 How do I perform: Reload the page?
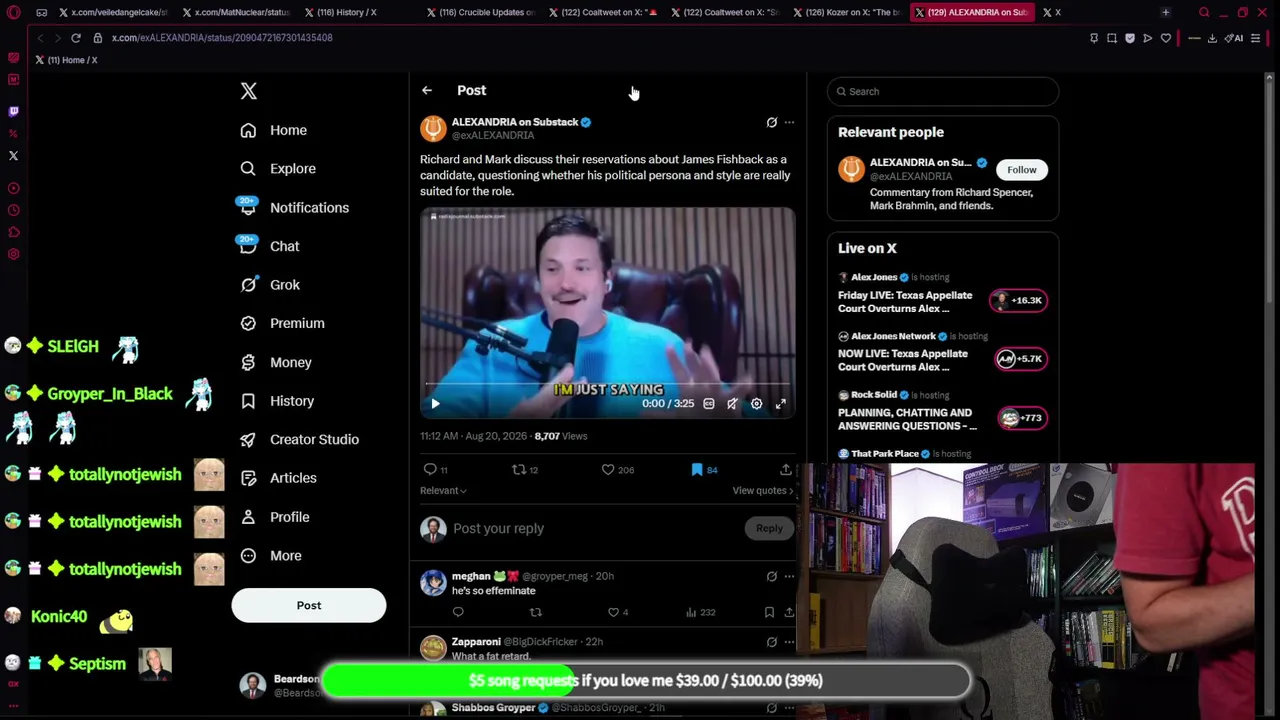pos(76,38)
